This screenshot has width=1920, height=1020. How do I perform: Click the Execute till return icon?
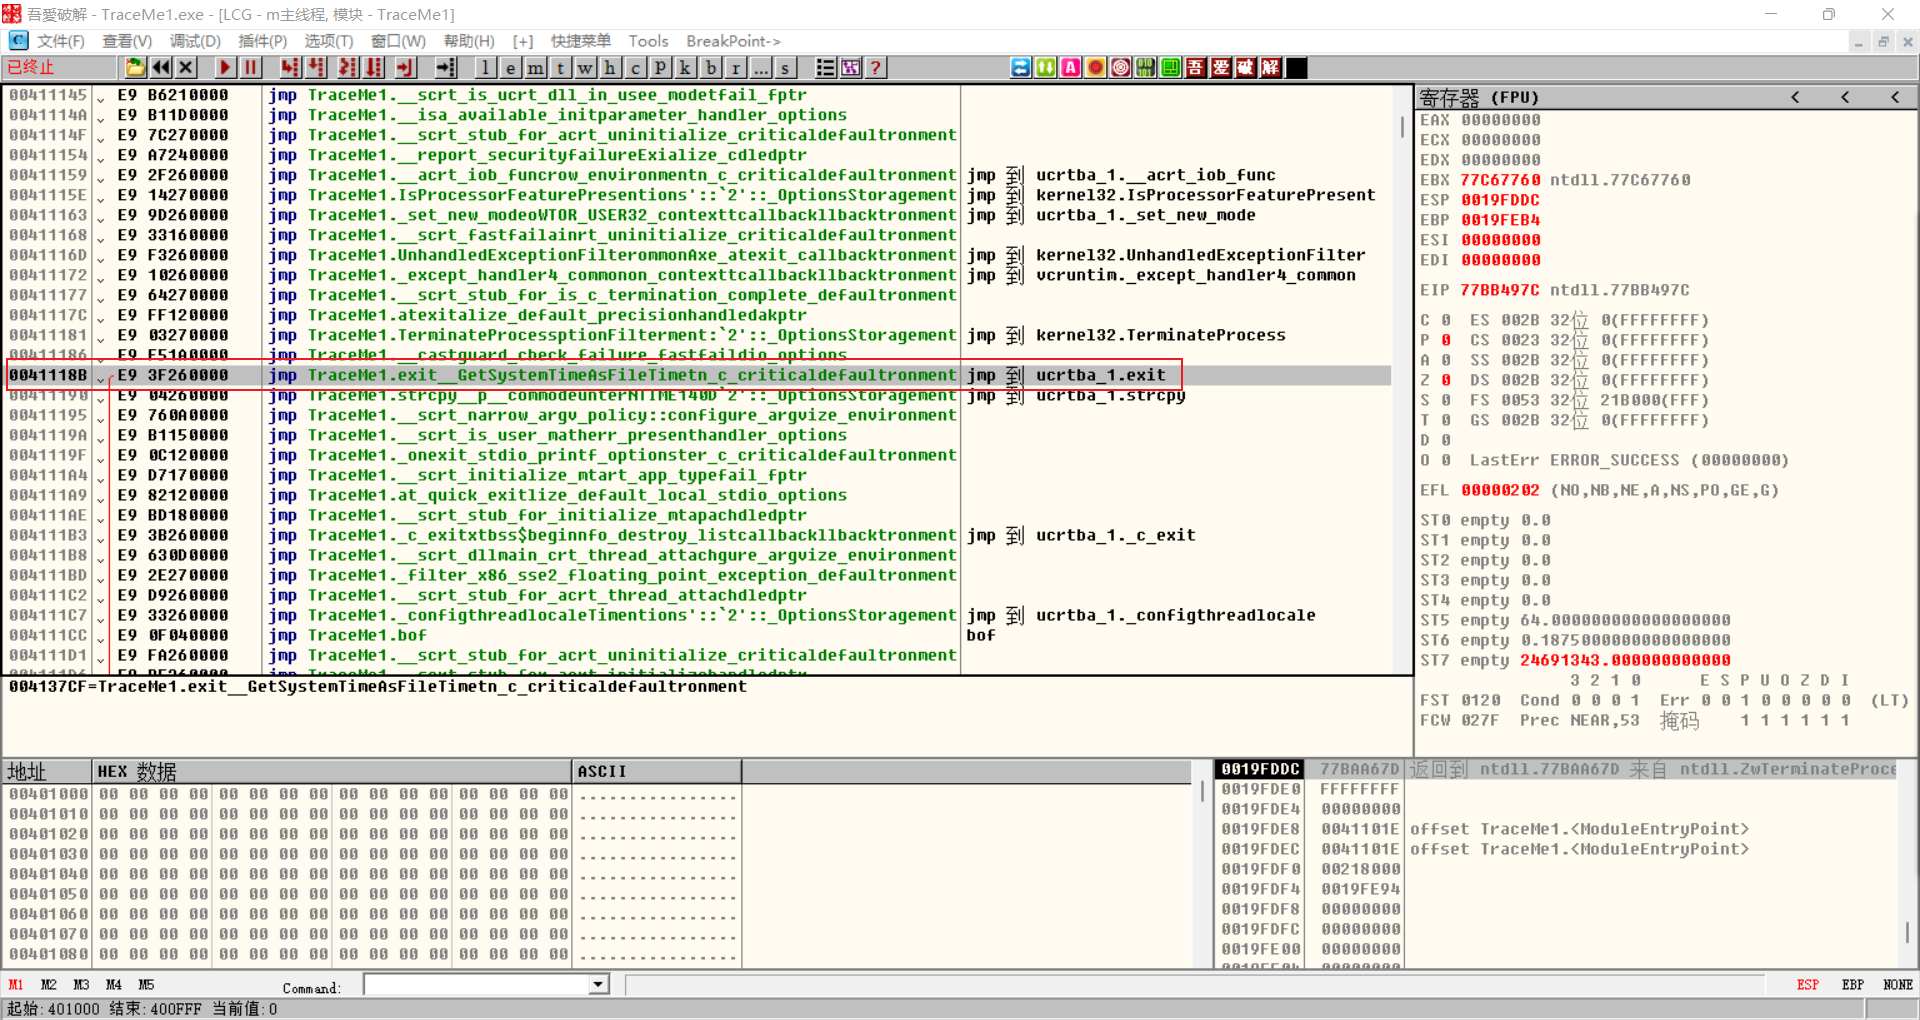pyautogui.click(x=405, y=68)
